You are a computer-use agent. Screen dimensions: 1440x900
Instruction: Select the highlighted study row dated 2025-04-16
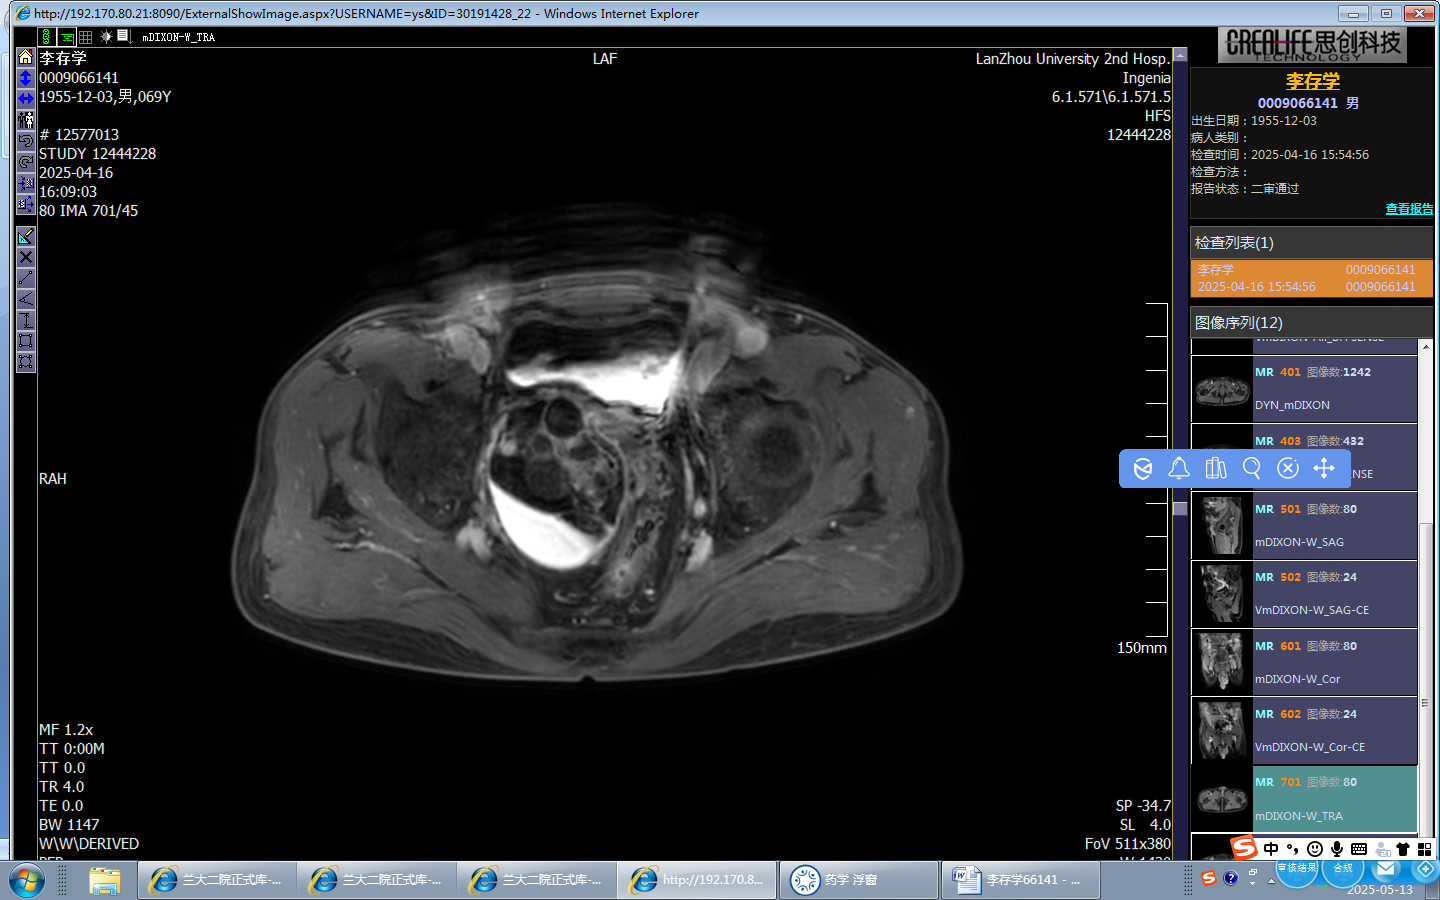pos(1311,278)
